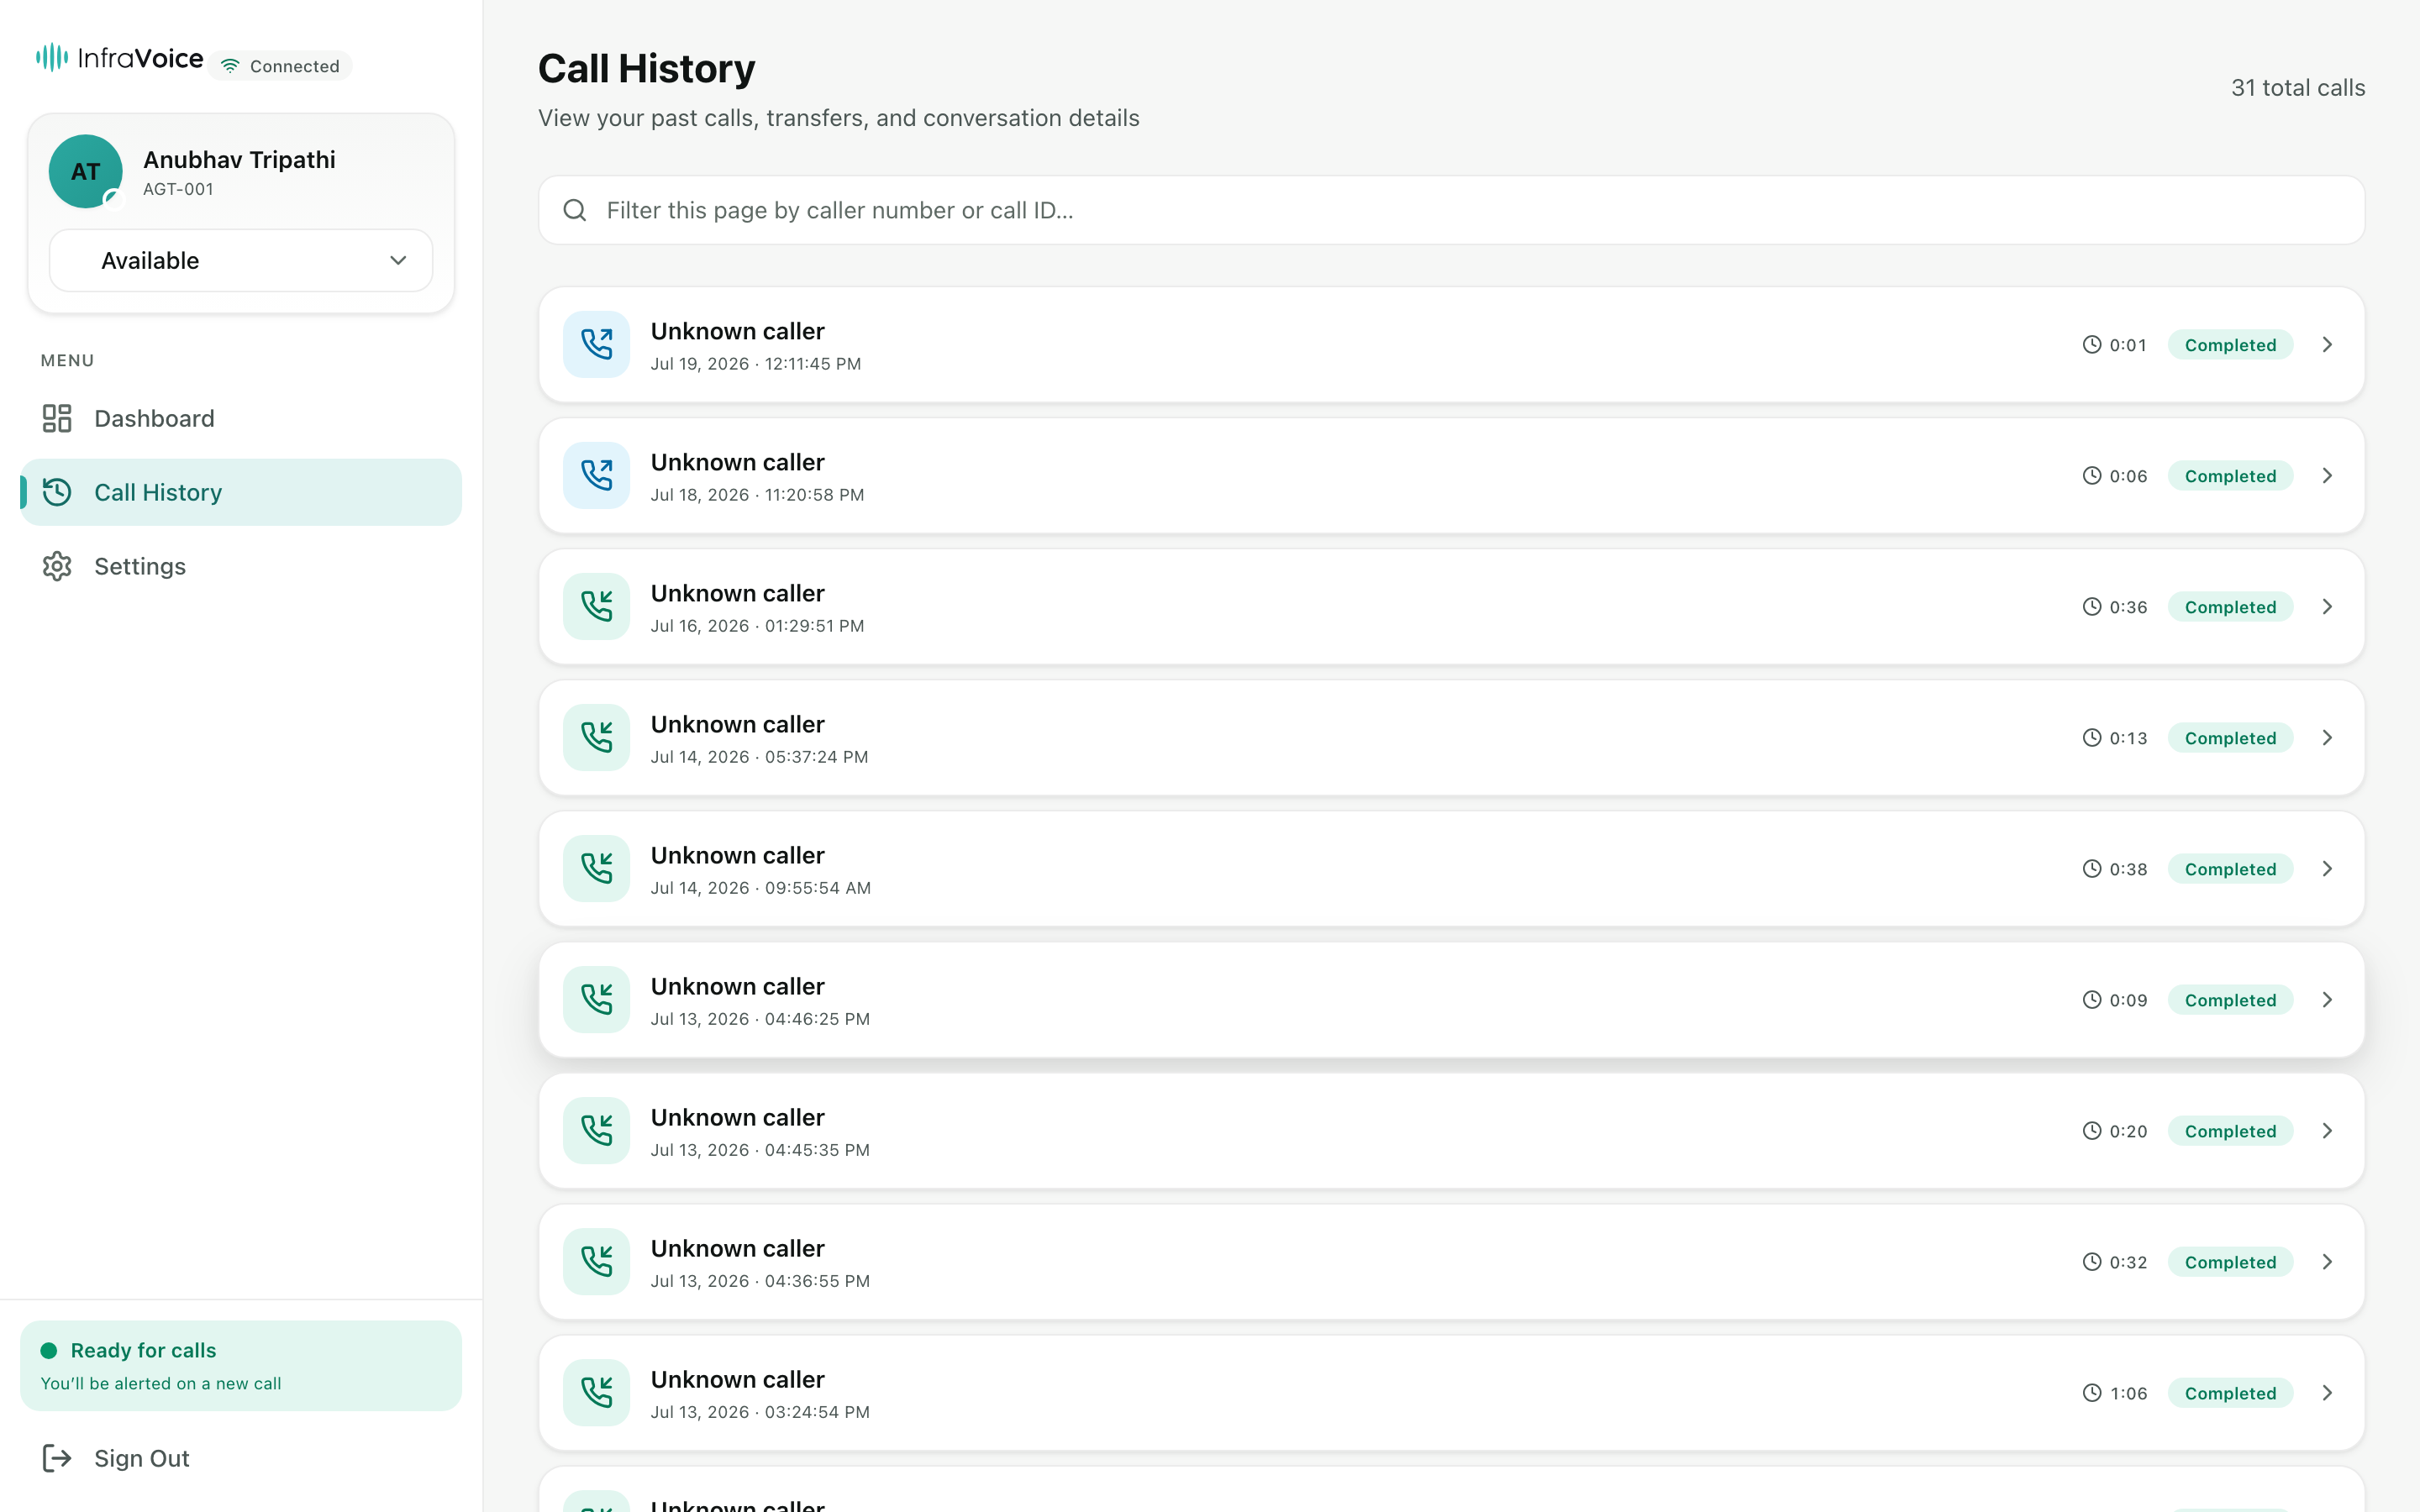Click the AGT-001 agent ID
Image resolution: width=2420 pixels, height=1512 pixels.
click(178, 189)
